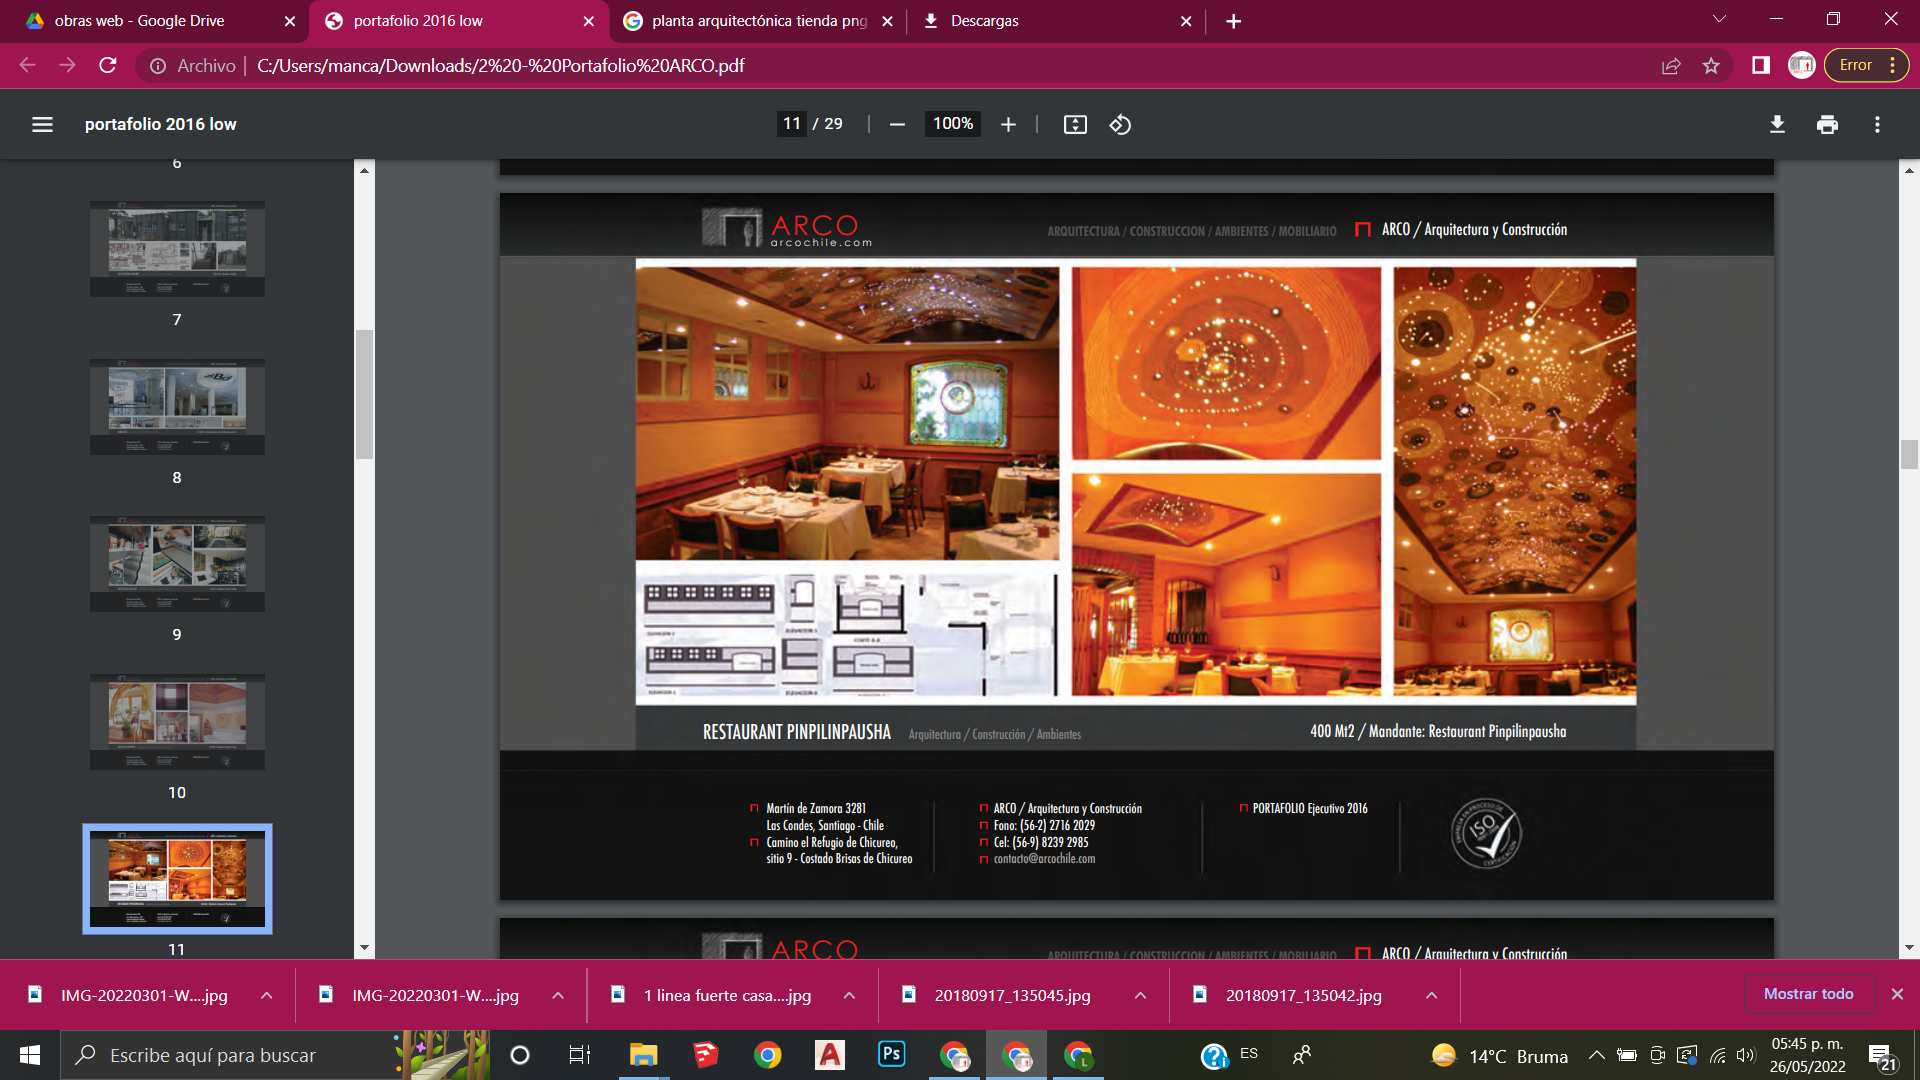Expand options for 20180917_135045.jpg download
This screenshot has width=1920, height=1080.
click(x=1140, y=995)
